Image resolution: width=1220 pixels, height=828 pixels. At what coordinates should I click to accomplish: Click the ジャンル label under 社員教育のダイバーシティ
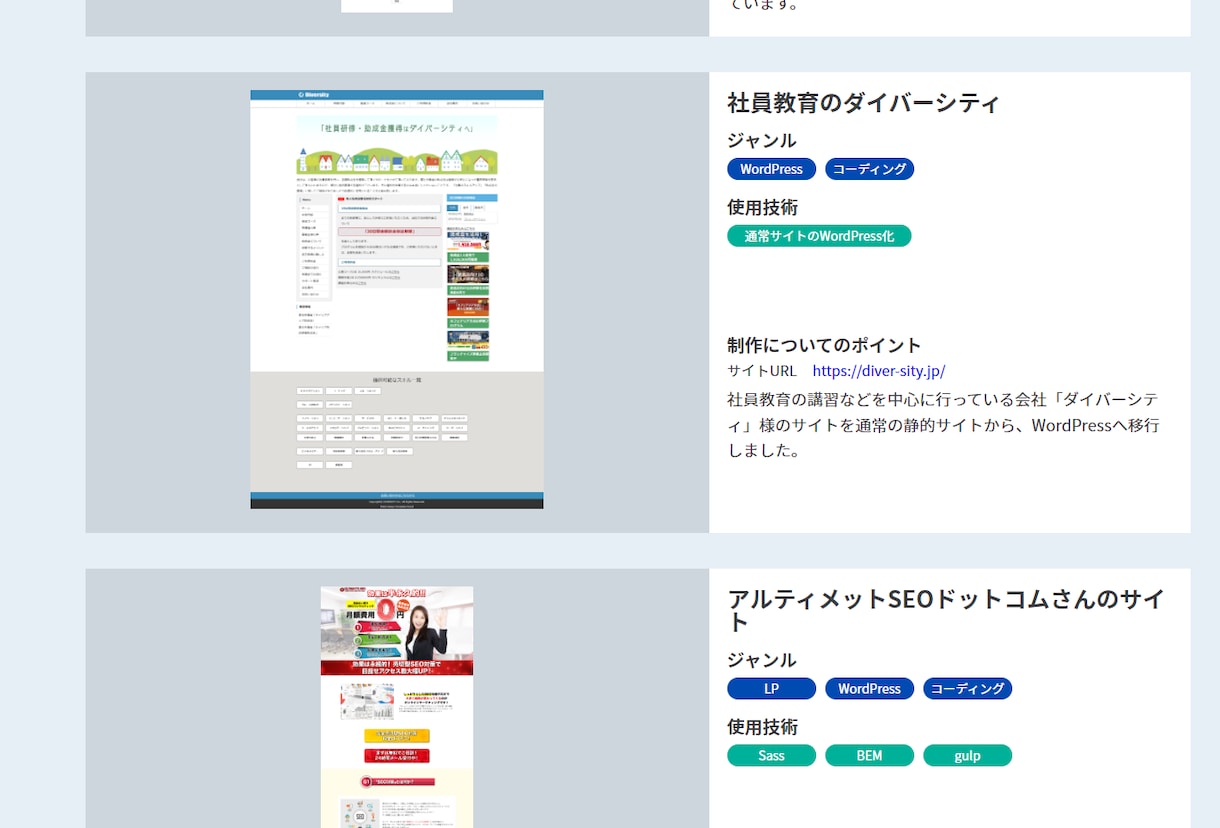click(x=762, y=140)
